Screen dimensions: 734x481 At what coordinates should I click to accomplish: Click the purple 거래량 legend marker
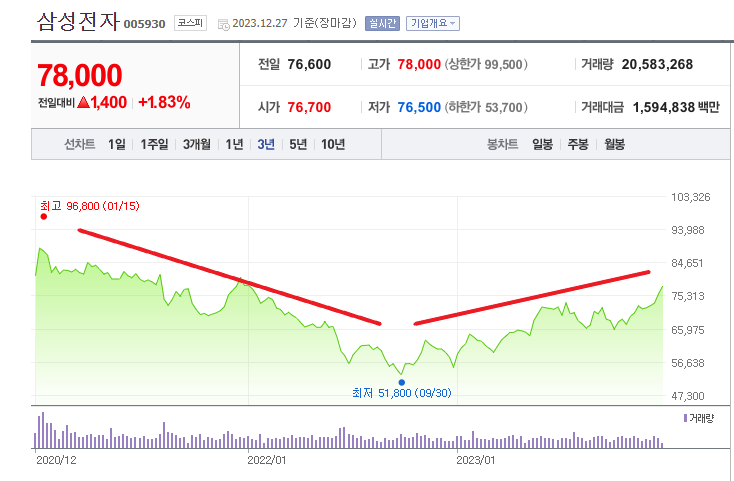pos(685,417)
